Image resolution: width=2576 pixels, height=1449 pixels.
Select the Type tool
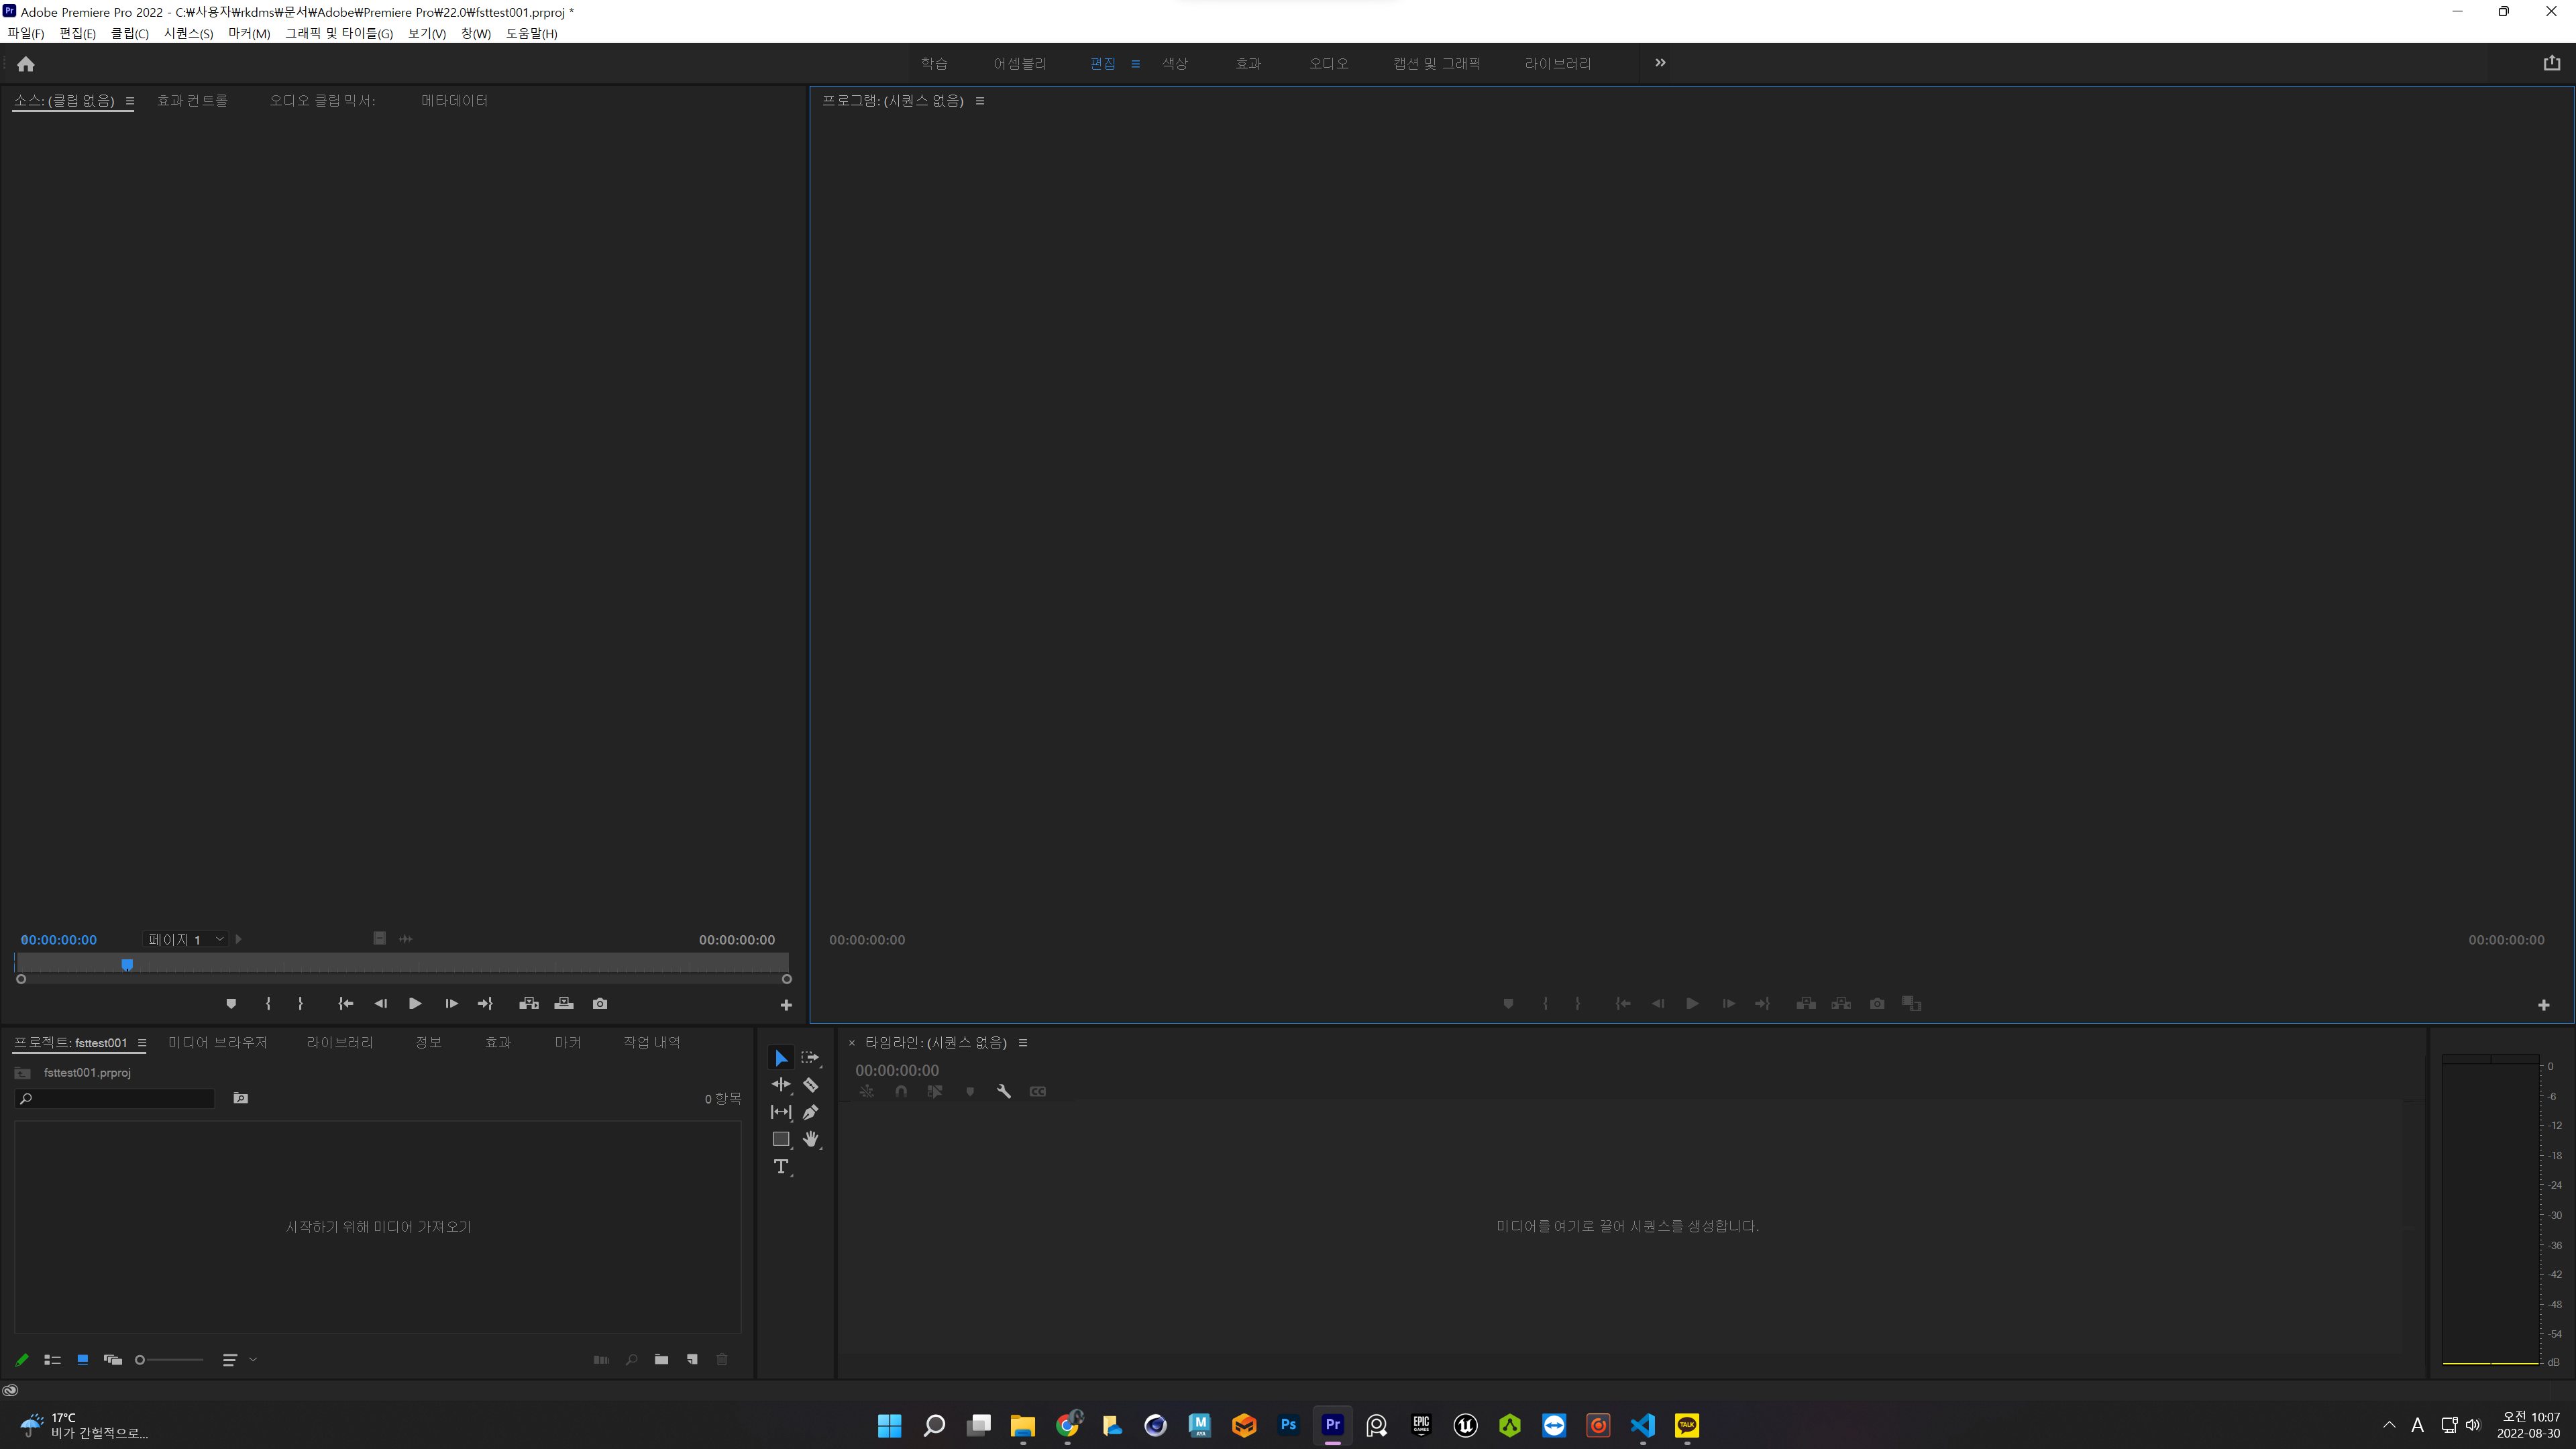(781, 1167)
